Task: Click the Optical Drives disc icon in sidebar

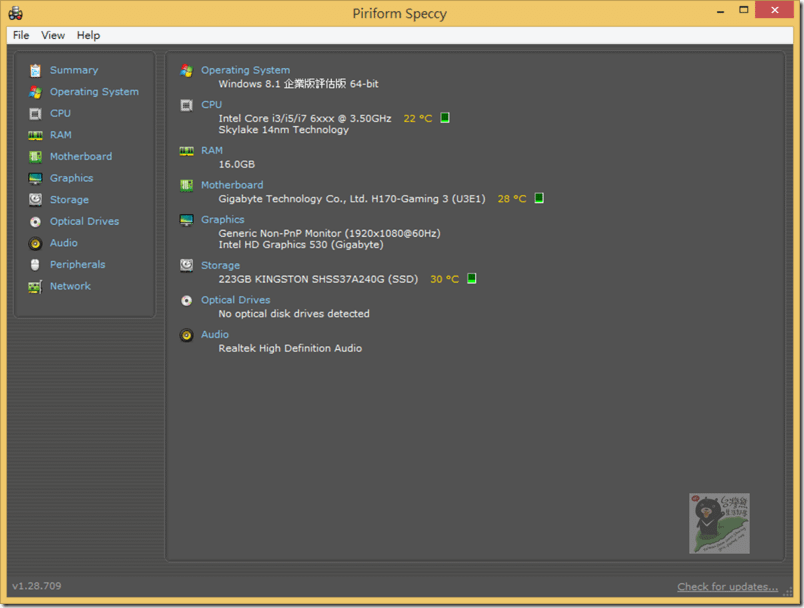Action: point(35,221)
